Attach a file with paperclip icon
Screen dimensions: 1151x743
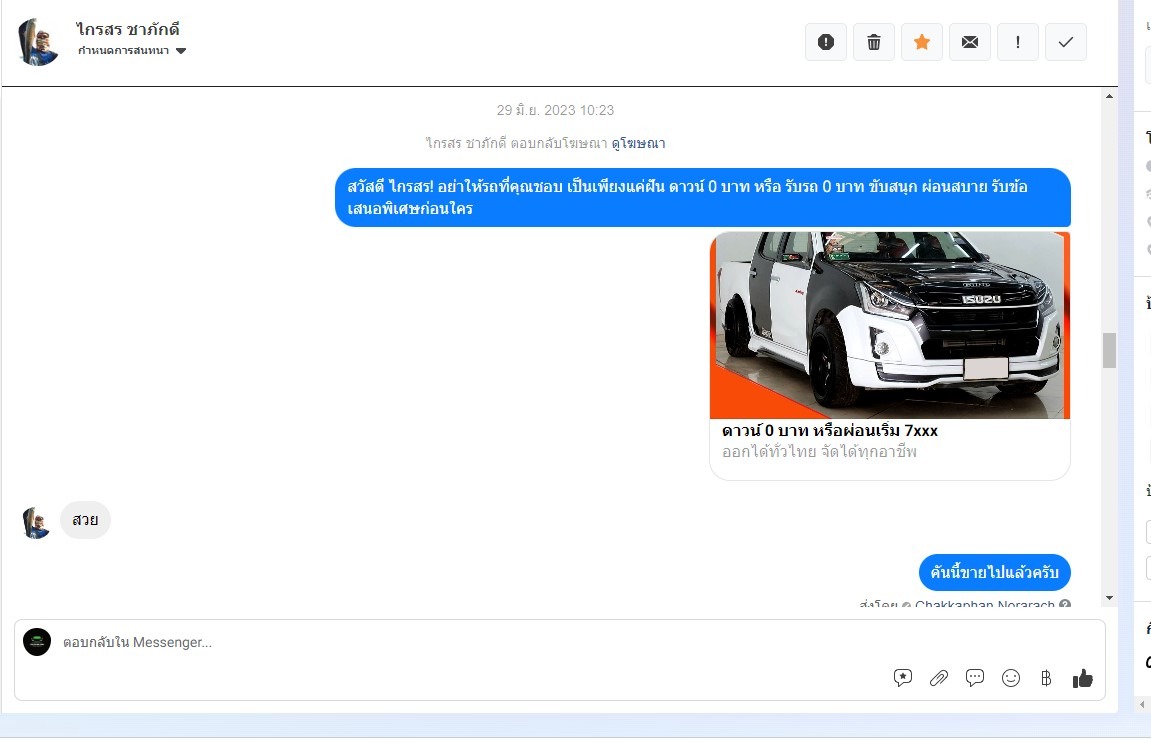(x=939, y=678)
